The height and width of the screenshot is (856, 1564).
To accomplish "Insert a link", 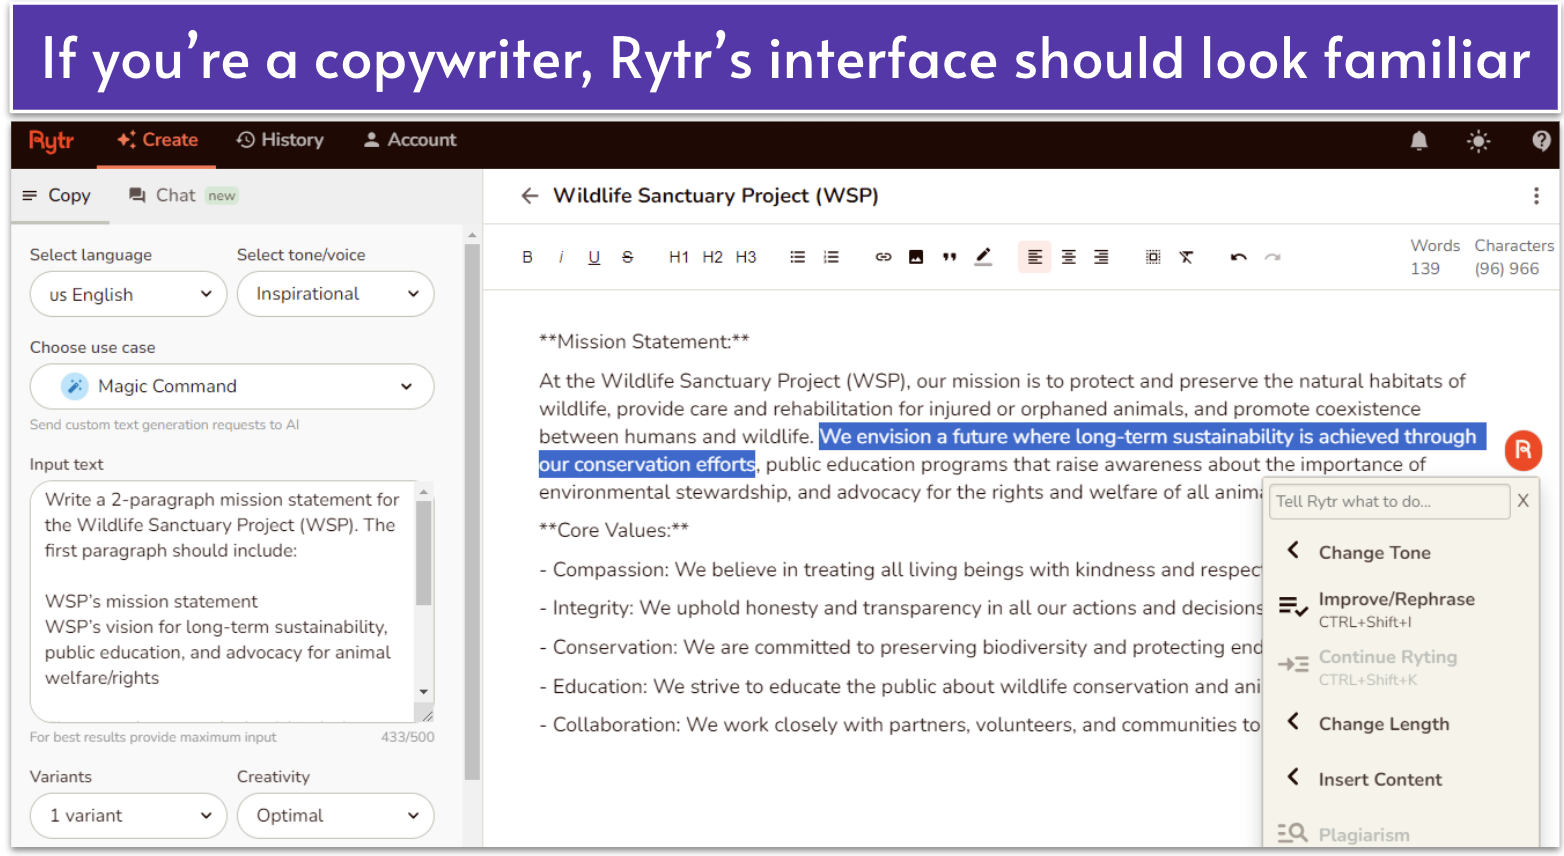I will coord(883,257).
